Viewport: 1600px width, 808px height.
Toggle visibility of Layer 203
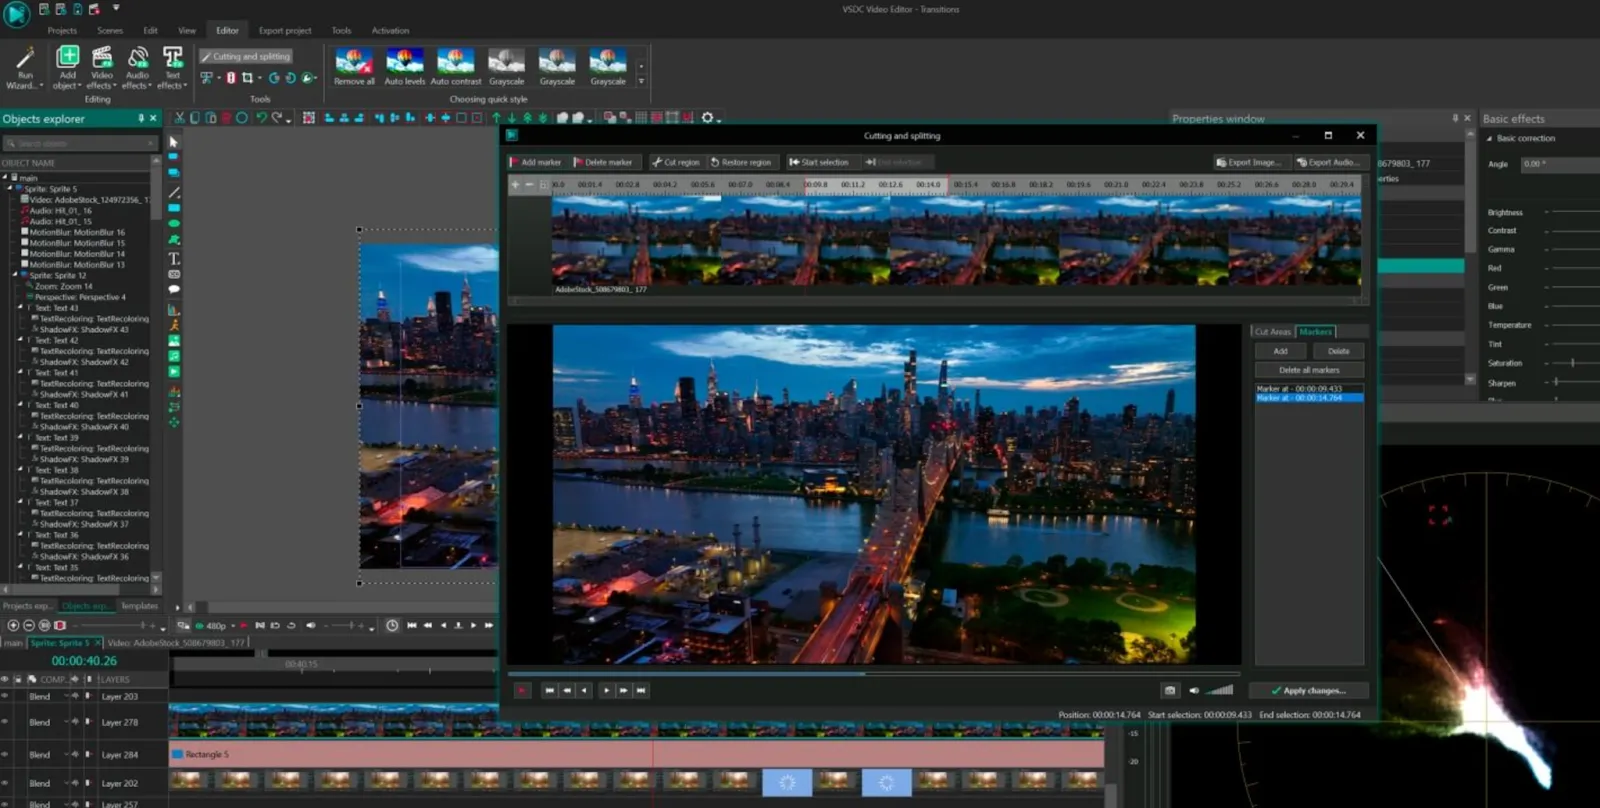[5, 696]
